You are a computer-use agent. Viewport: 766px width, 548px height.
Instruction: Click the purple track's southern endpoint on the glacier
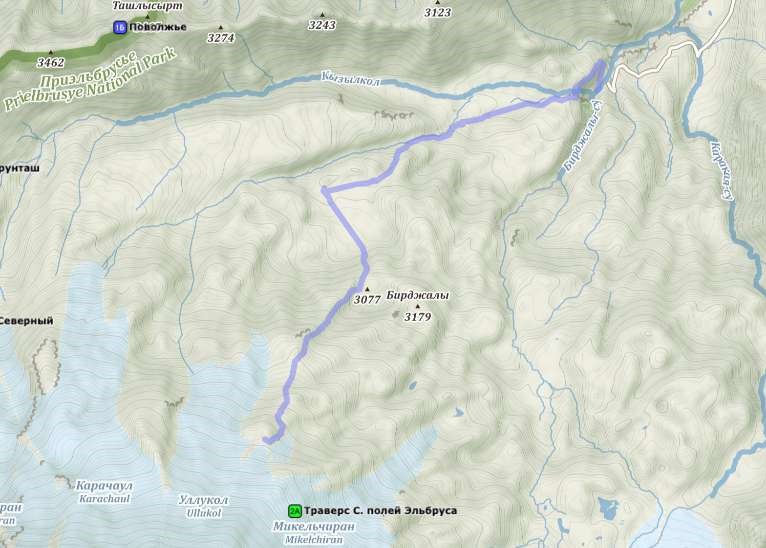[x=266, y=440]
